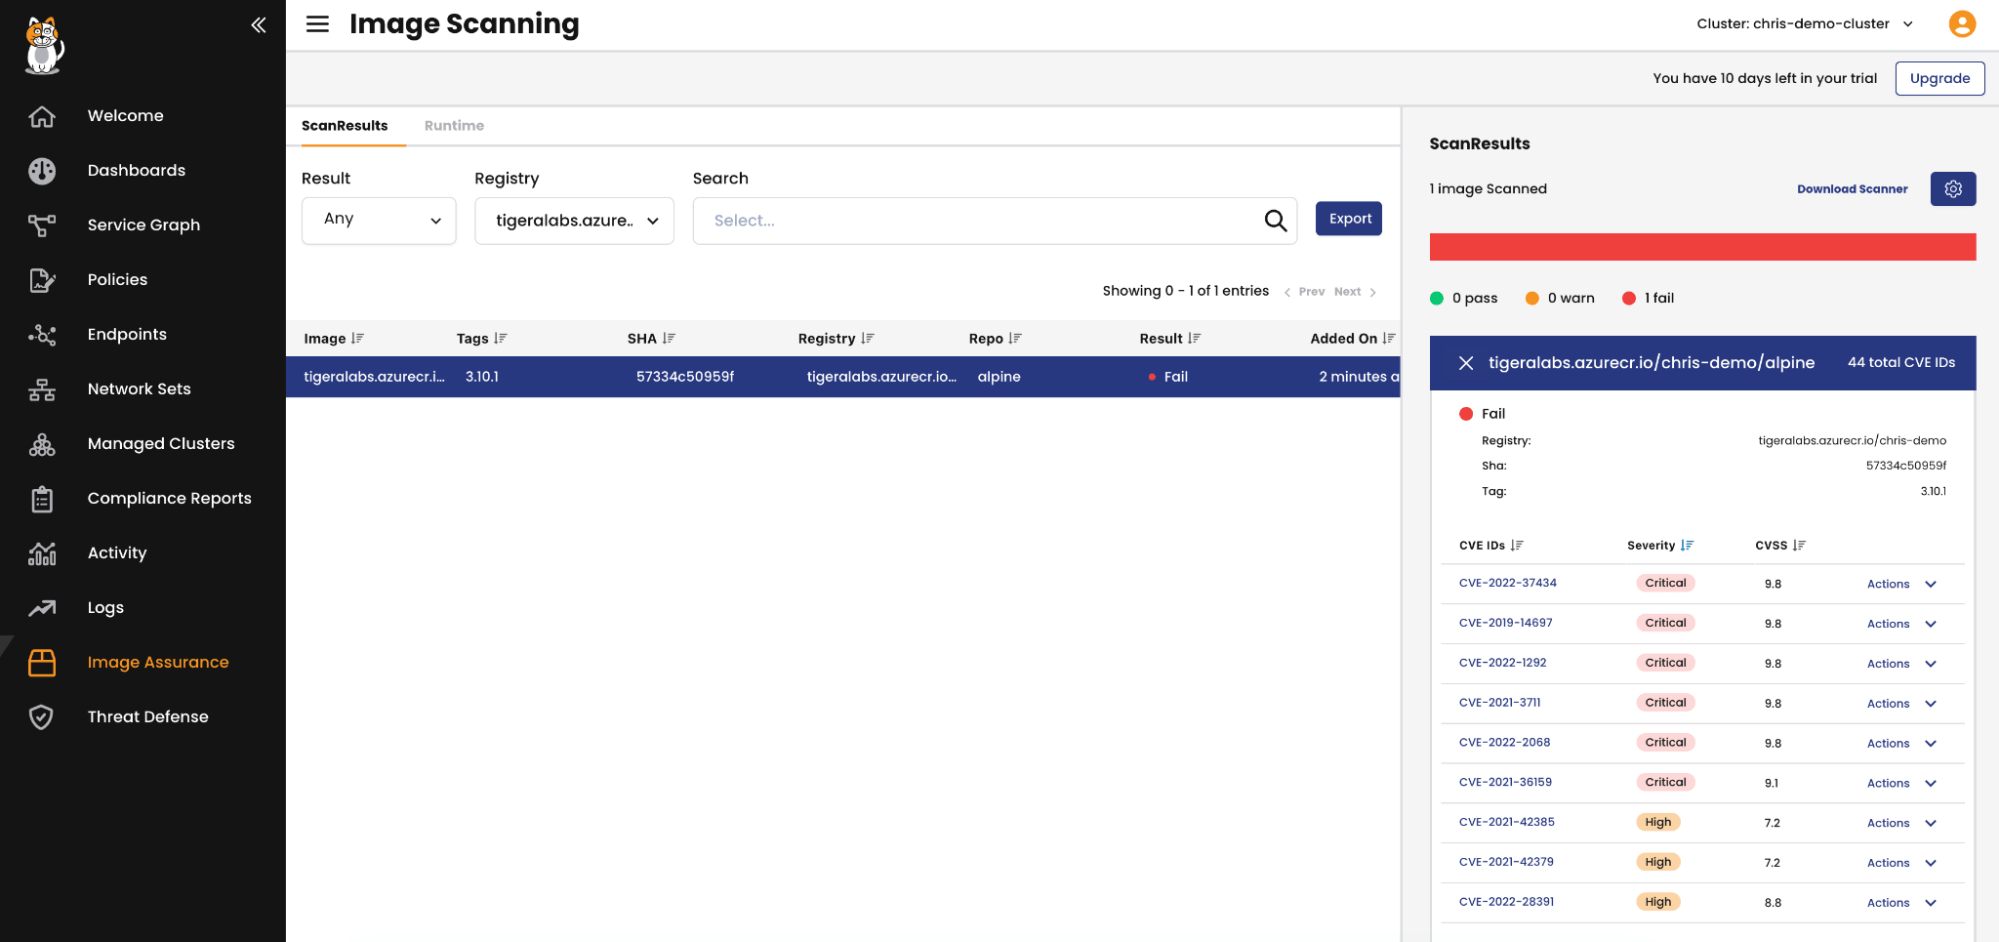Screen dimensions: 1999x942
Task: Click the Download Scanner link
Action: 1852,189
